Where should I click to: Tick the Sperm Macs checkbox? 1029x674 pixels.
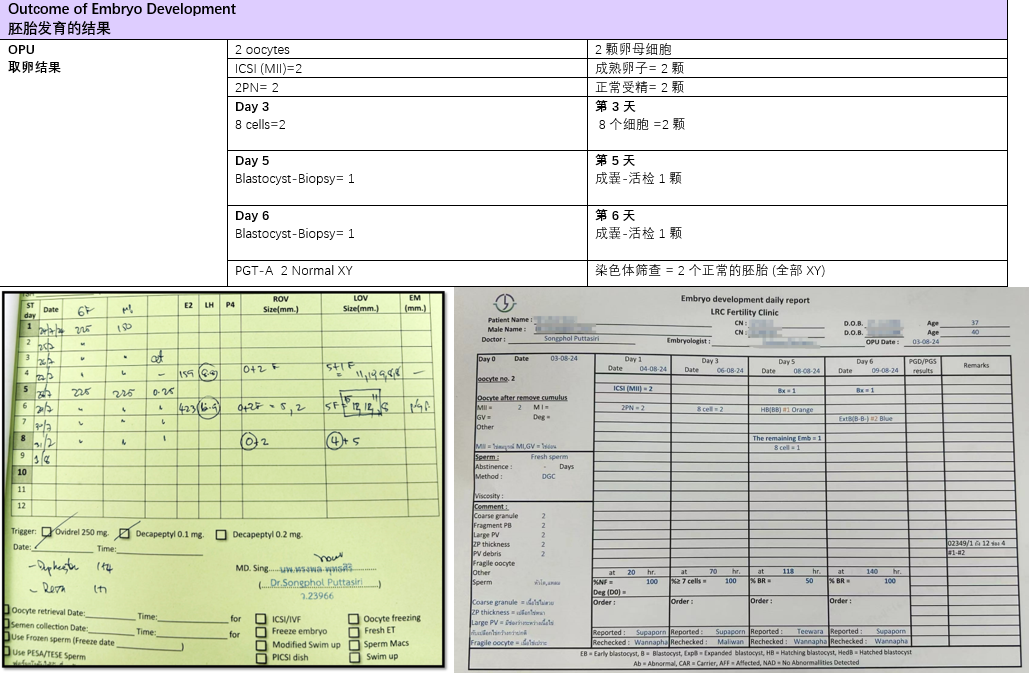(x=354, y=644)
